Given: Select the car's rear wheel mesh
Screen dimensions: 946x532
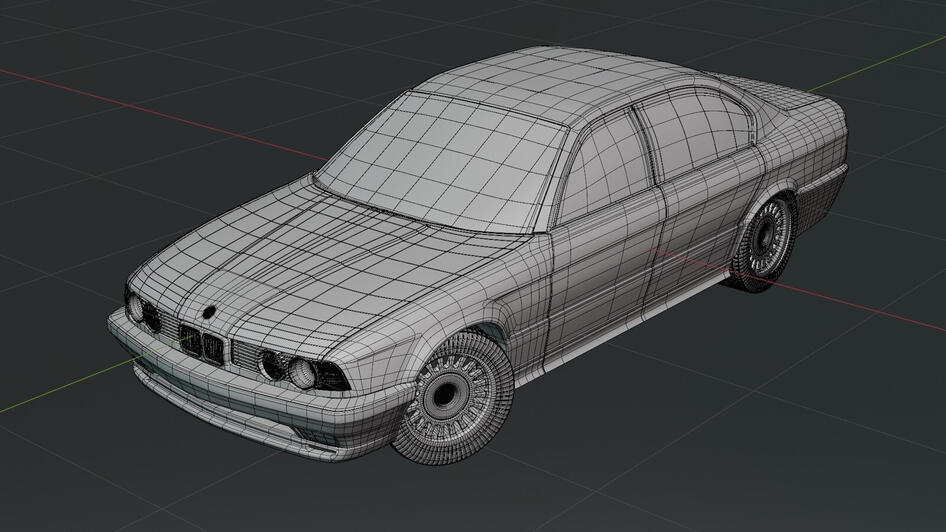Looking at the screenshot, I should point(762,242).
